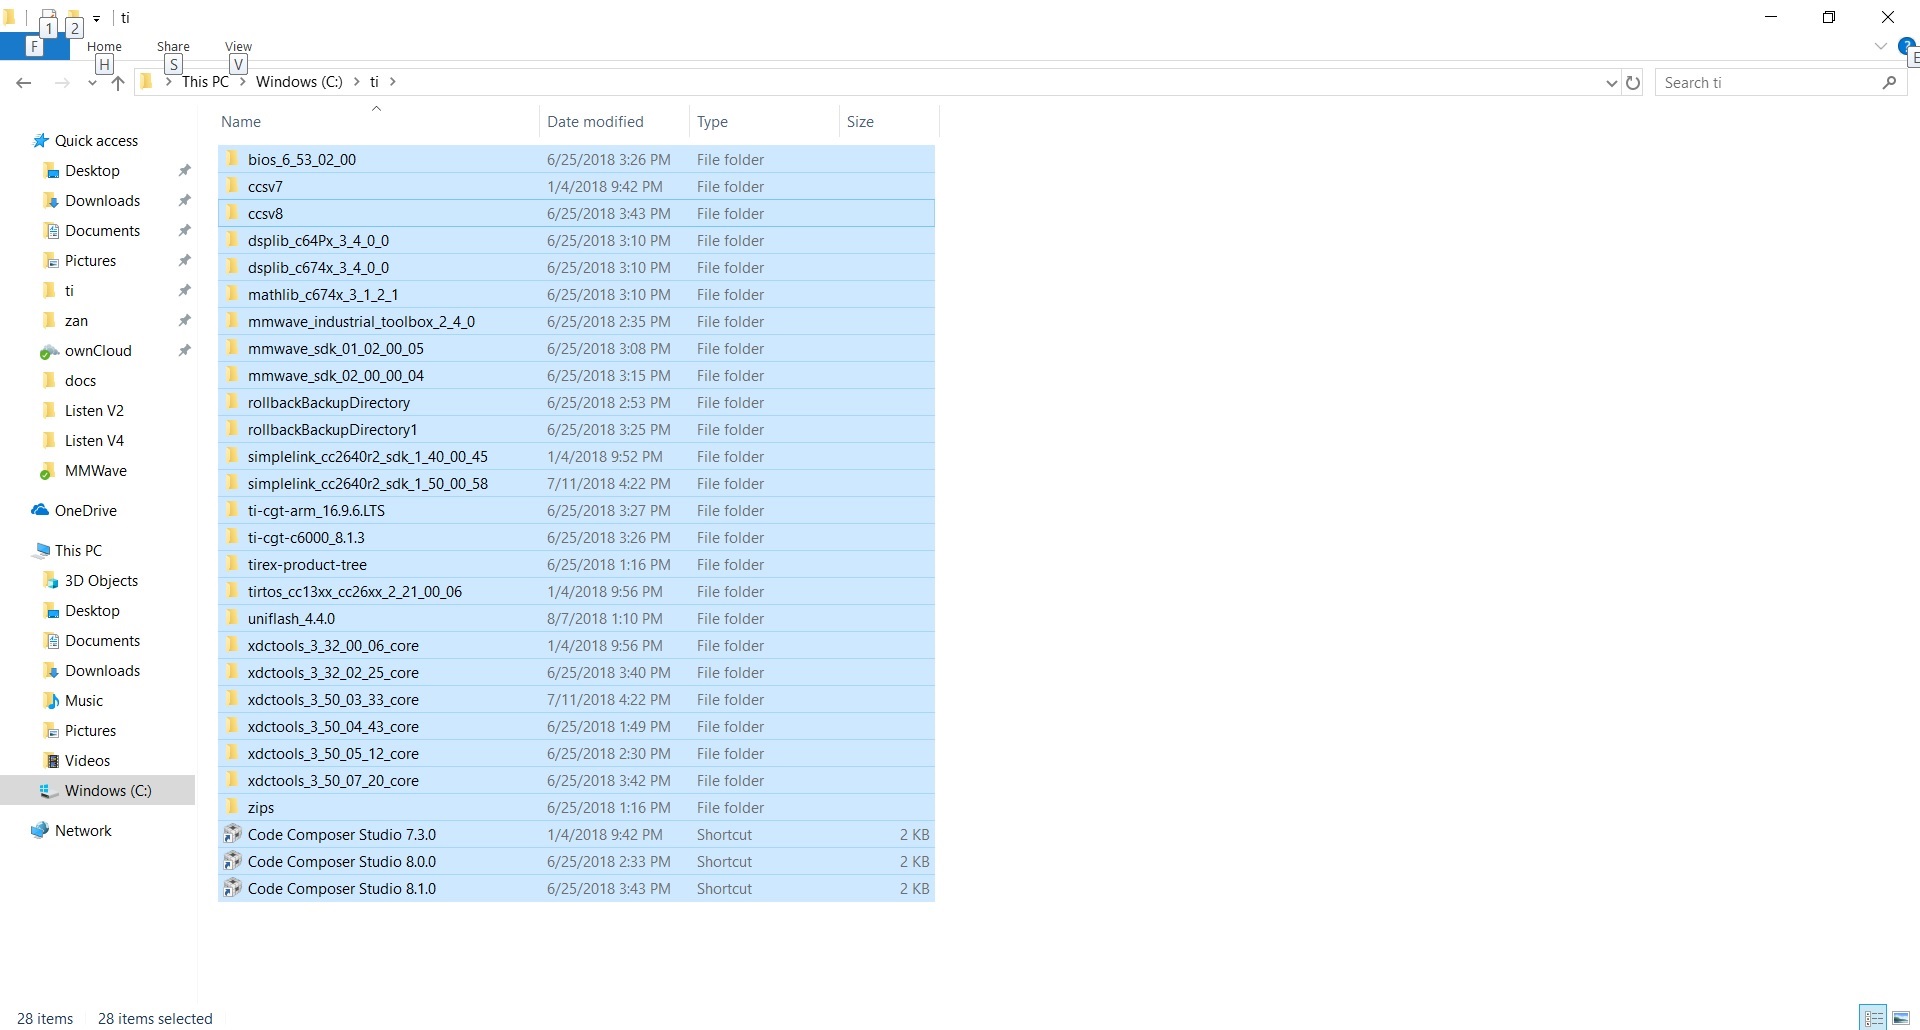The width and height of the screenshot is (1920, 1030).
Task: Select mmwave_sdk_02_00_00_04 folder
Action: coord(576,375)
